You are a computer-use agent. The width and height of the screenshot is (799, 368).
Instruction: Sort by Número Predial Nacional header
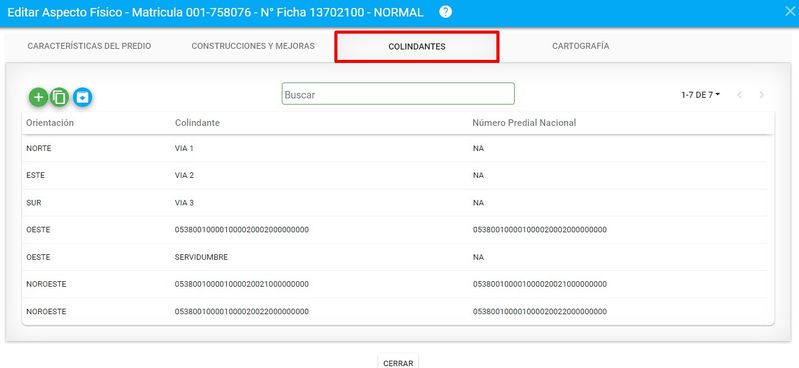[x=524, y=123]
